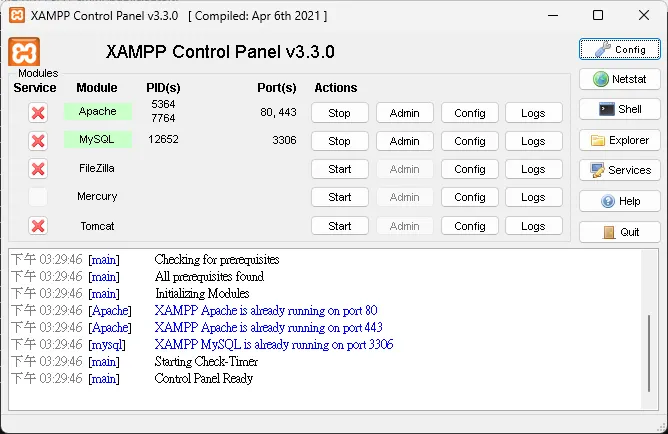Click MySQL PID 12652
The width and height of the screenshot is (668, 434).
pos(163,139)
